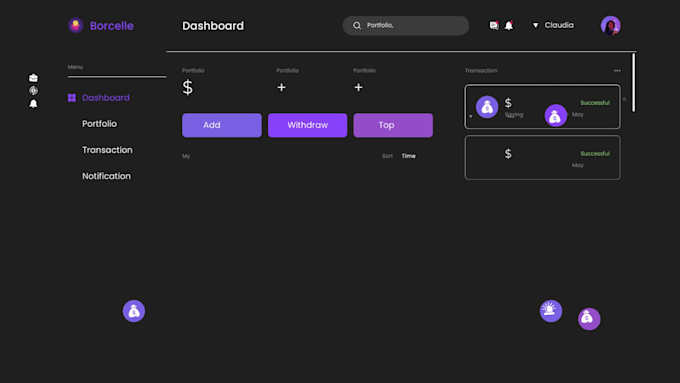Screen dimensions: 680x383
Task: Expand the dropdown arrow beside Claudia
Action: point(535,26)
